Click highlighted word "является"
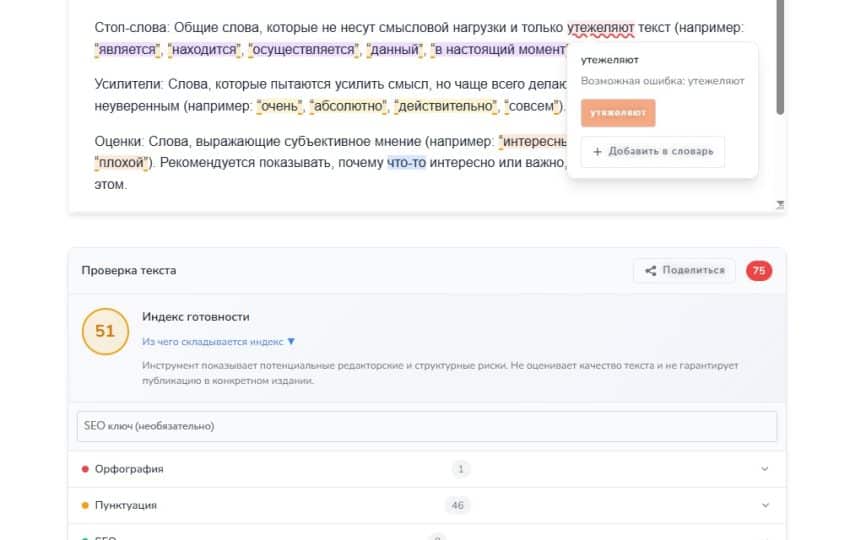 pyautogui.click(x=128, y=50)
